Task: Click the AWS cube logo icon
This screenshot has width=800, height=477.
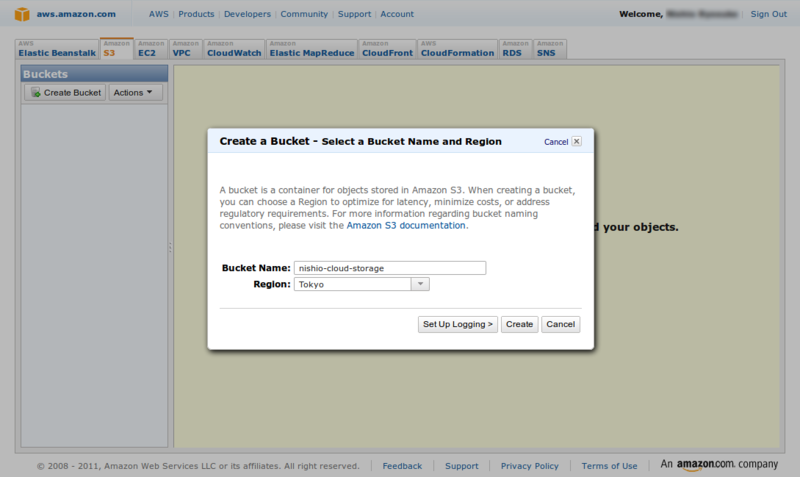Action: 22,14
